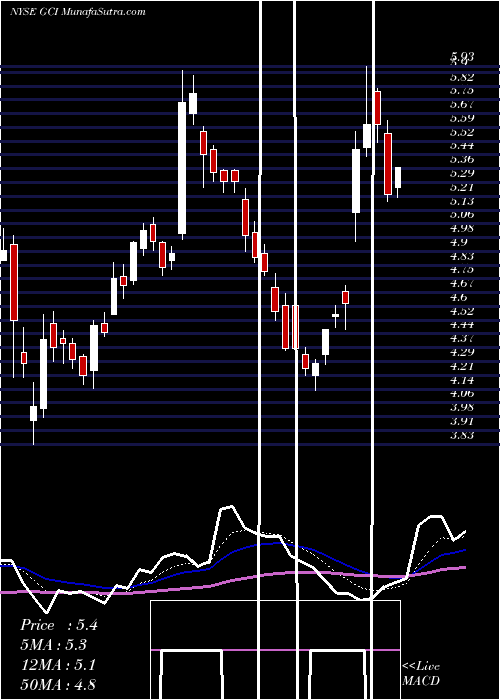Click the 4.67 price level
This screenshot has height=700, width=500.
click(462, 283)
